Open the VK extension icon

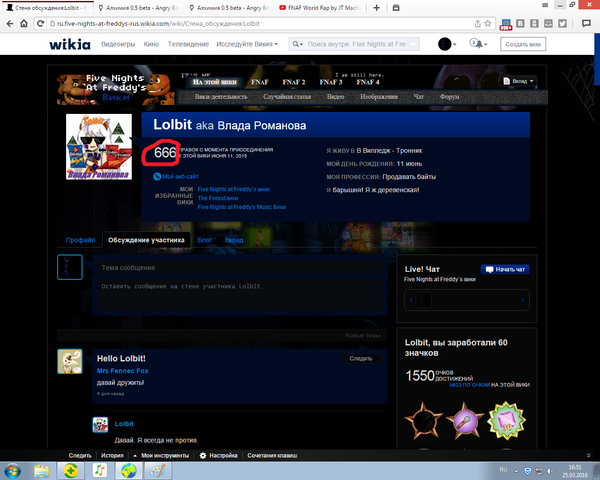[520, 24]
